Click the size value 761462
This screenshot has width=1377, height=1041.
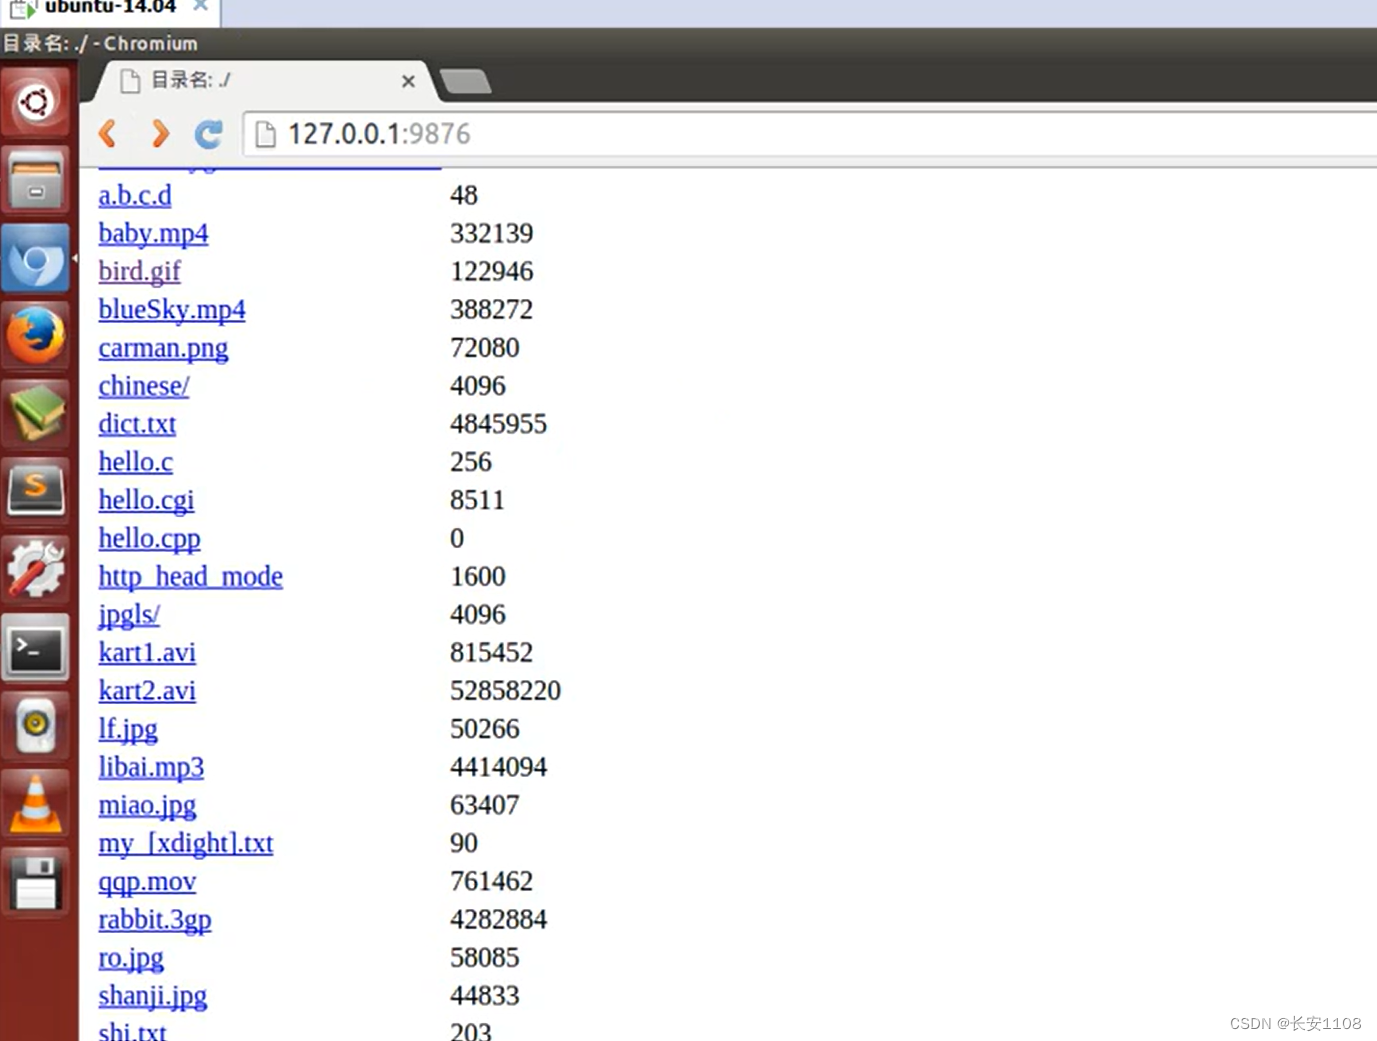[x=491, y=881]
